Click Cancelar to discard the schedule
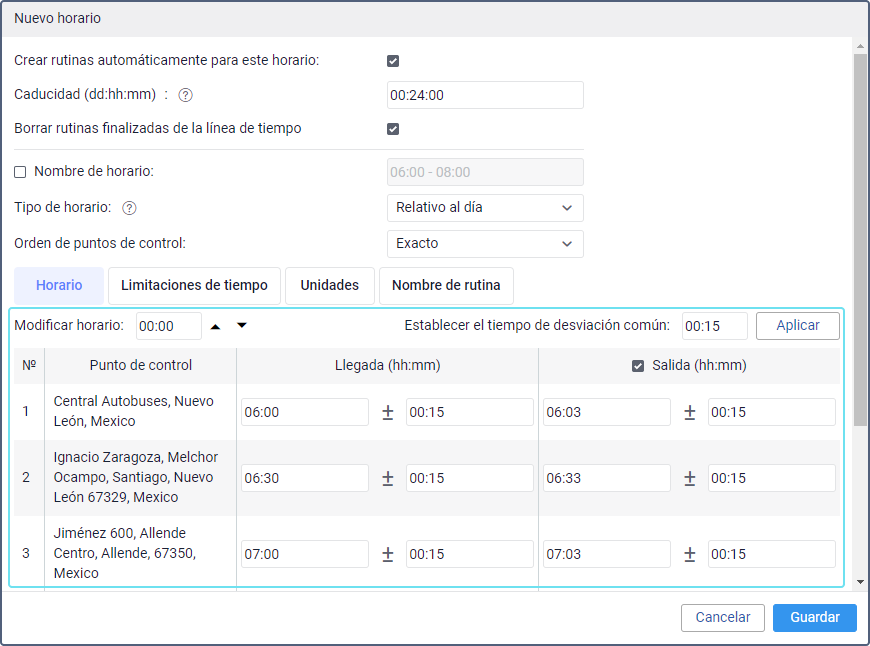 coord(722,617)
